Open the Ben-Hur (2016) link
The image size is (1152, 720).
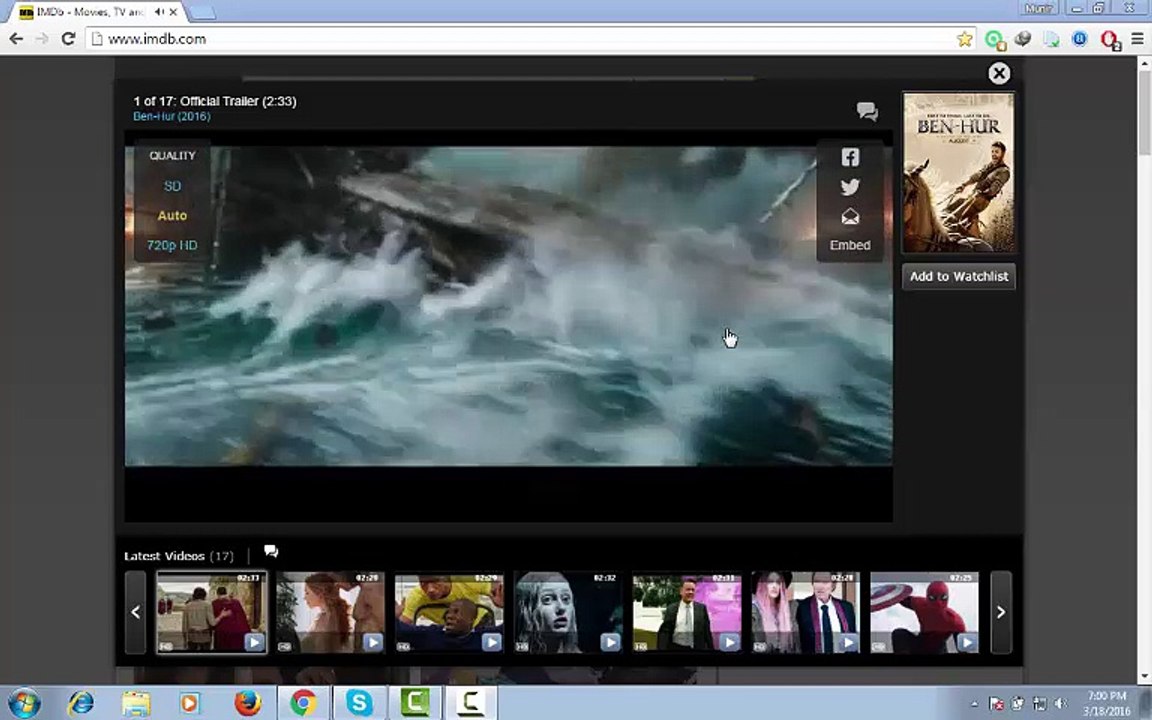pos(172,116)
